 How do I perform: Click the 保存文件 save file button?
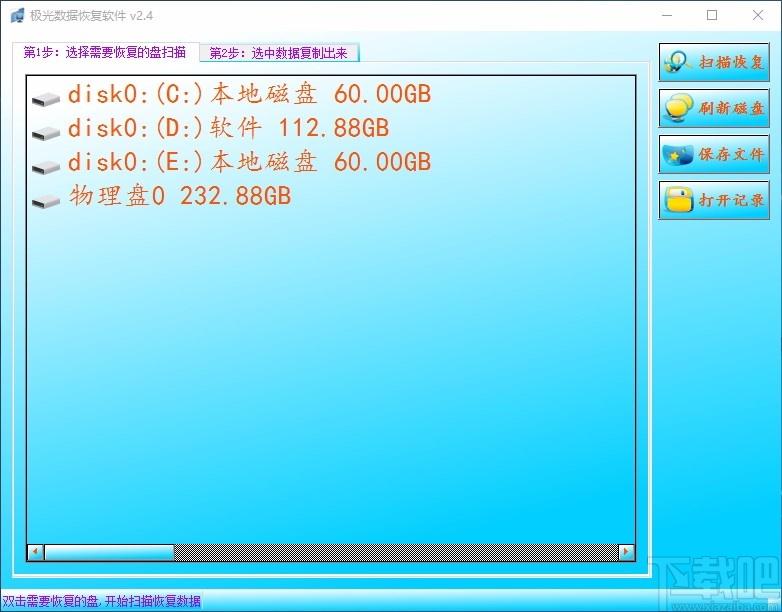pyautogui.click(x=714, y=154)
